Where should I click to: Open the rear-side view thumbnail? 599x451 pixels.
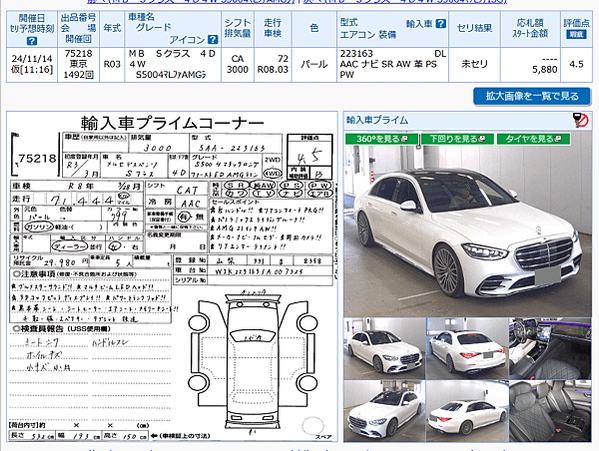(x=467, y=411)
